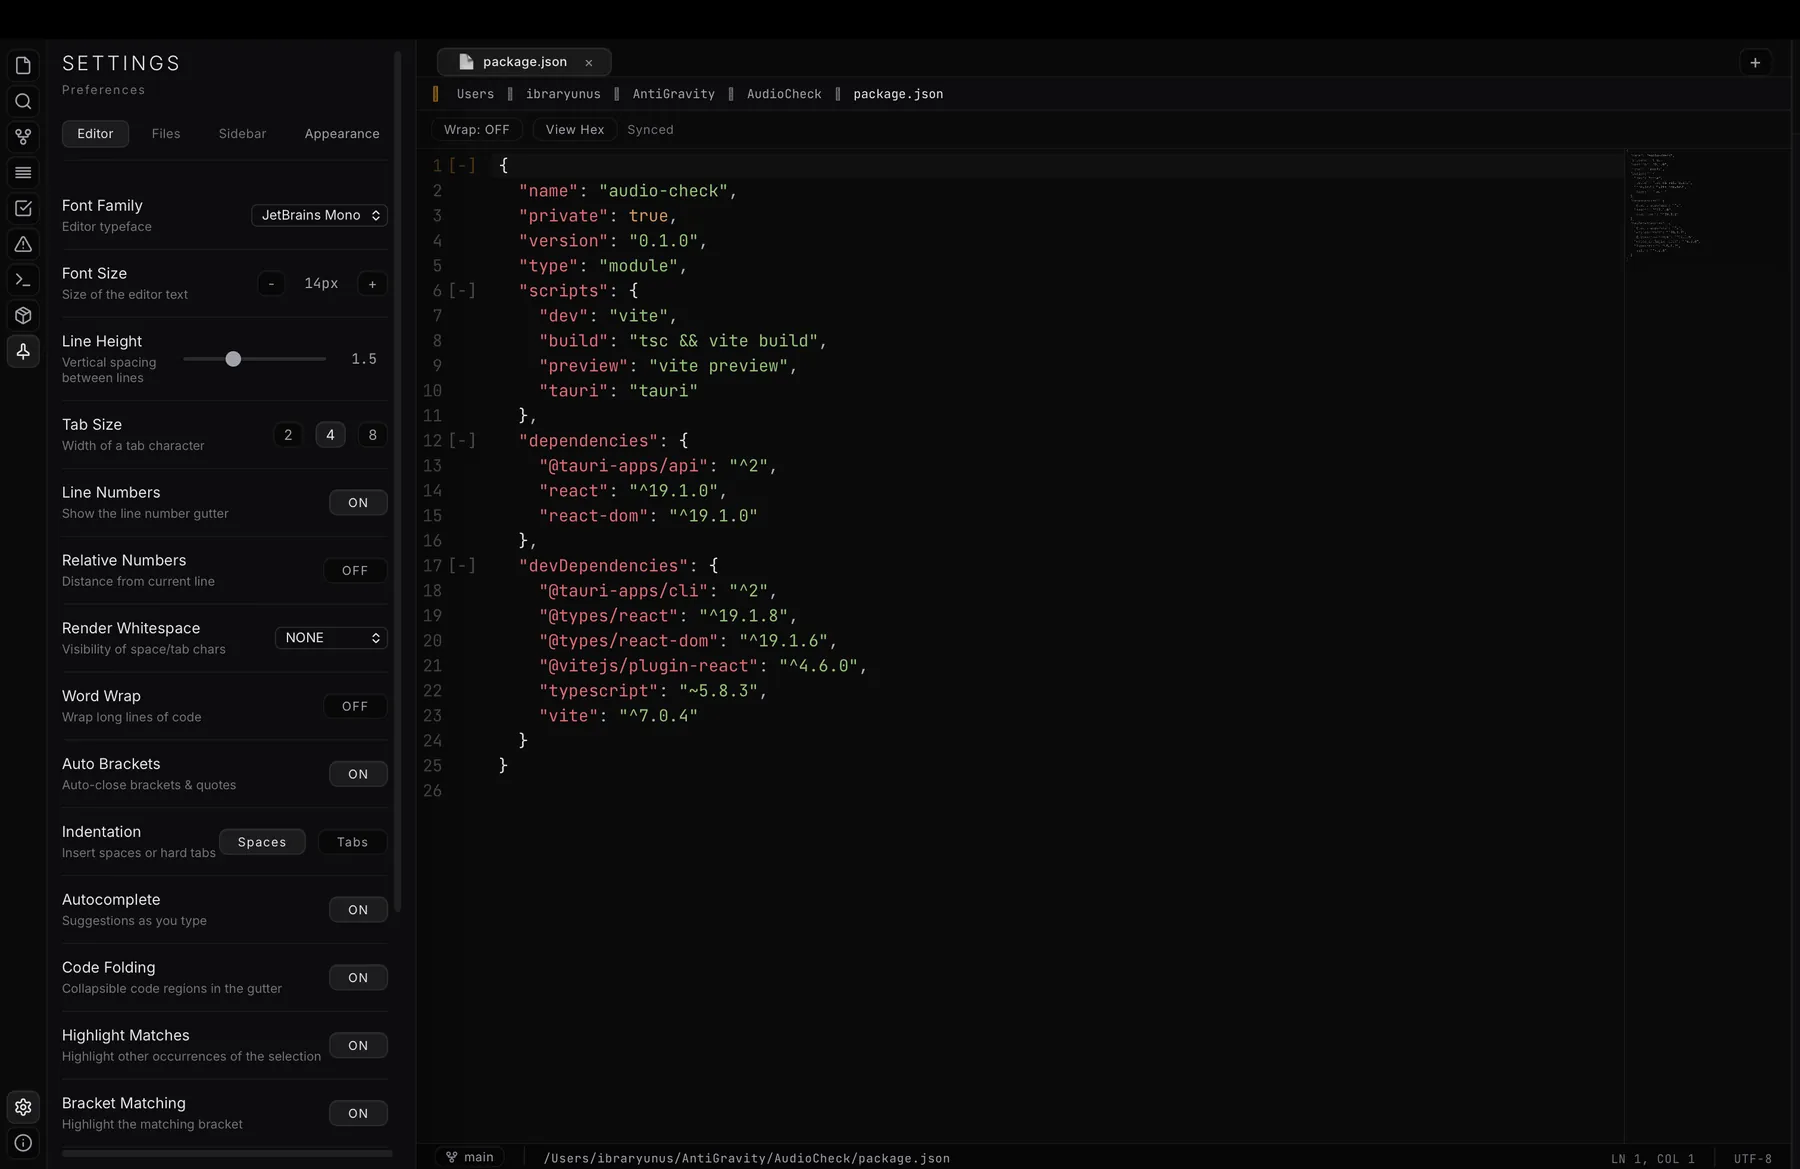The image size is (1800, 1169).
Task: Click the Synced status text
Action: [650, 130]
